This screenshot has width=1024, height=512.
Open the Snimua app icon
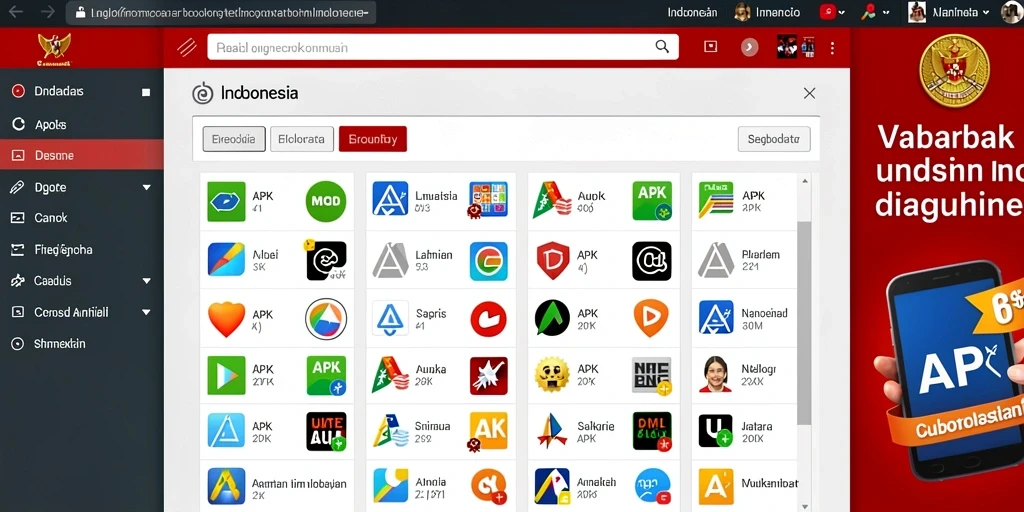(x=390, y=431)
